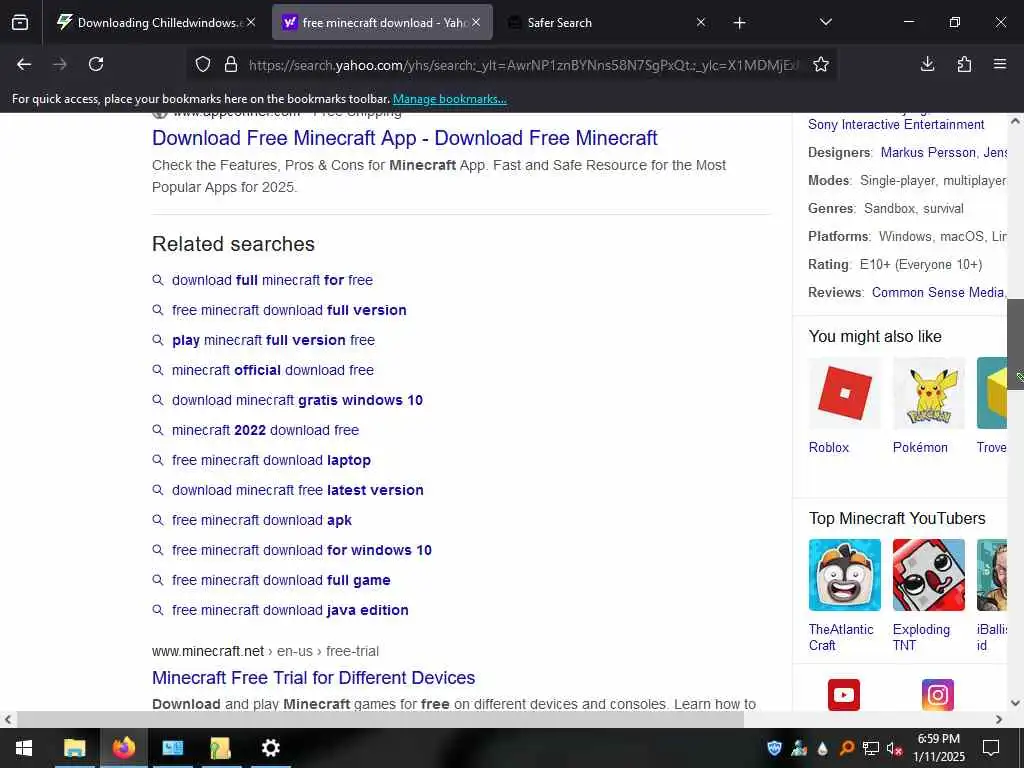The width and height of the screenshot is (1024, 768).
Task: Open the Instagram icon link
Action: 938,695
